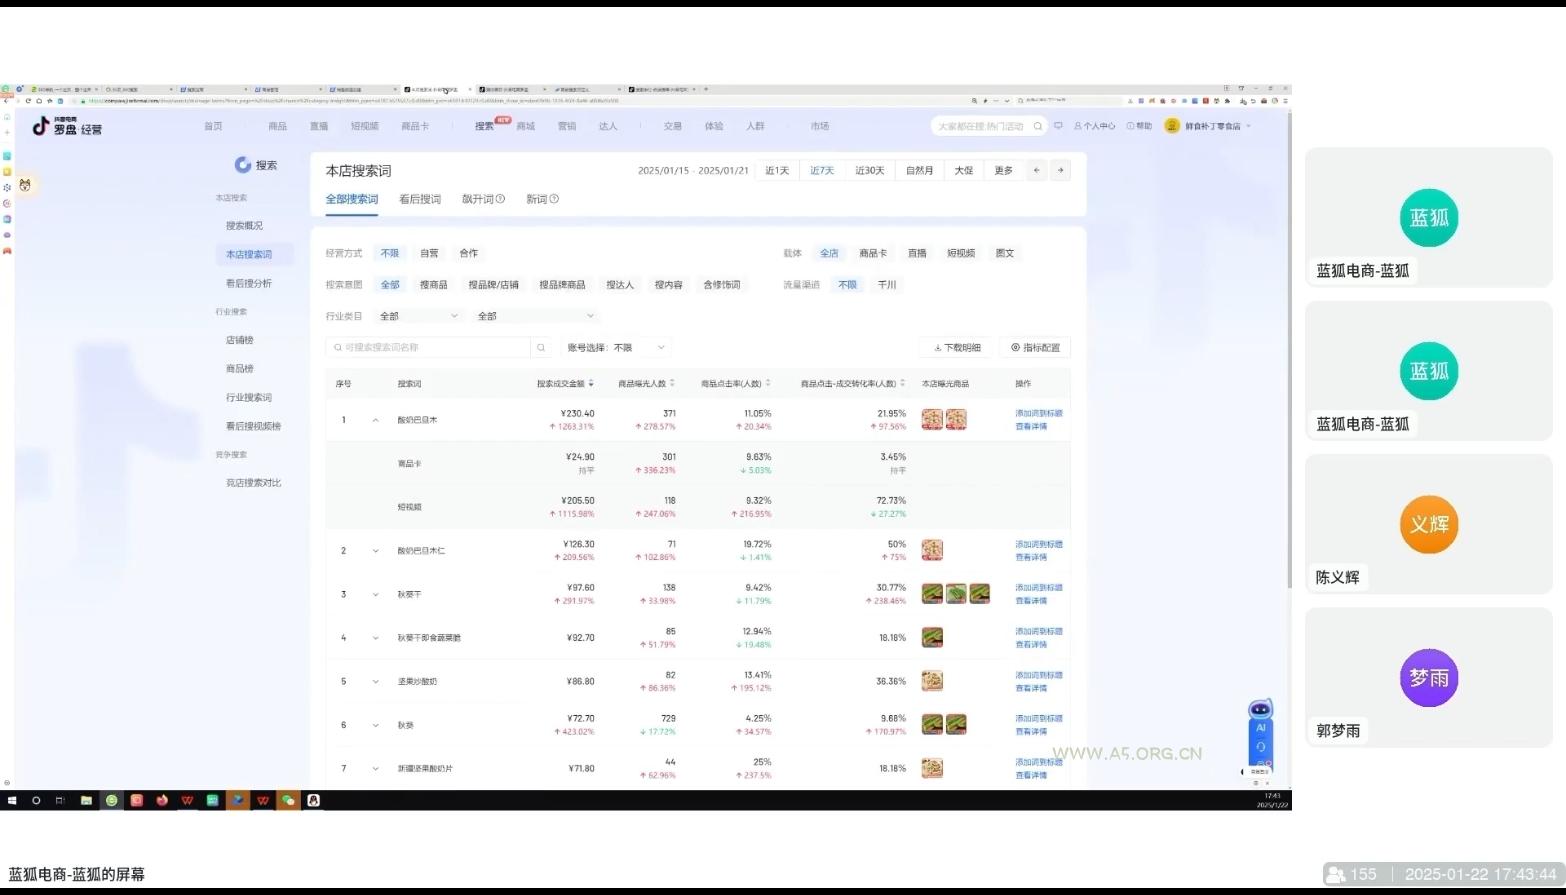Click the 罗盘·经营 Douyin Compass logo
This screenshot has width=1566, height=895.
click(68, 127)
